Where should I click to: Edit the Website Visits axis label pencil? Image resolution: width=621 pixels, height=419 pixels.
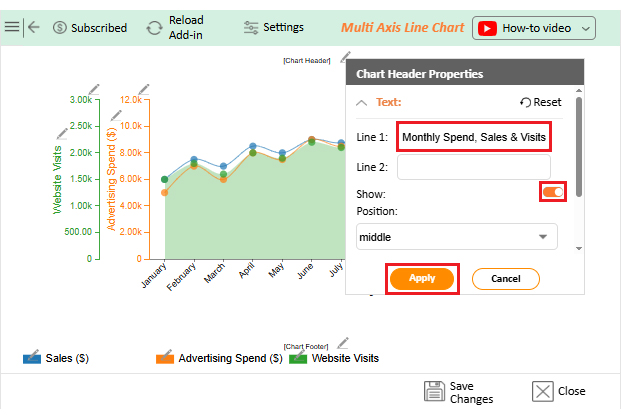click(x=63, y=132)
